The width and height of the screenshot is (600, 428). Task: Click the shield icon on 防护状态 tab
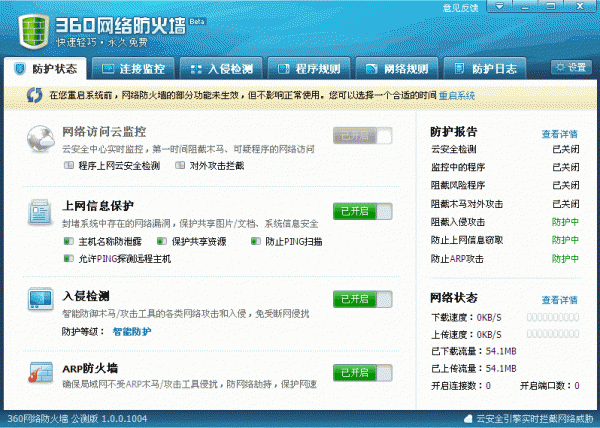point(20,69)
